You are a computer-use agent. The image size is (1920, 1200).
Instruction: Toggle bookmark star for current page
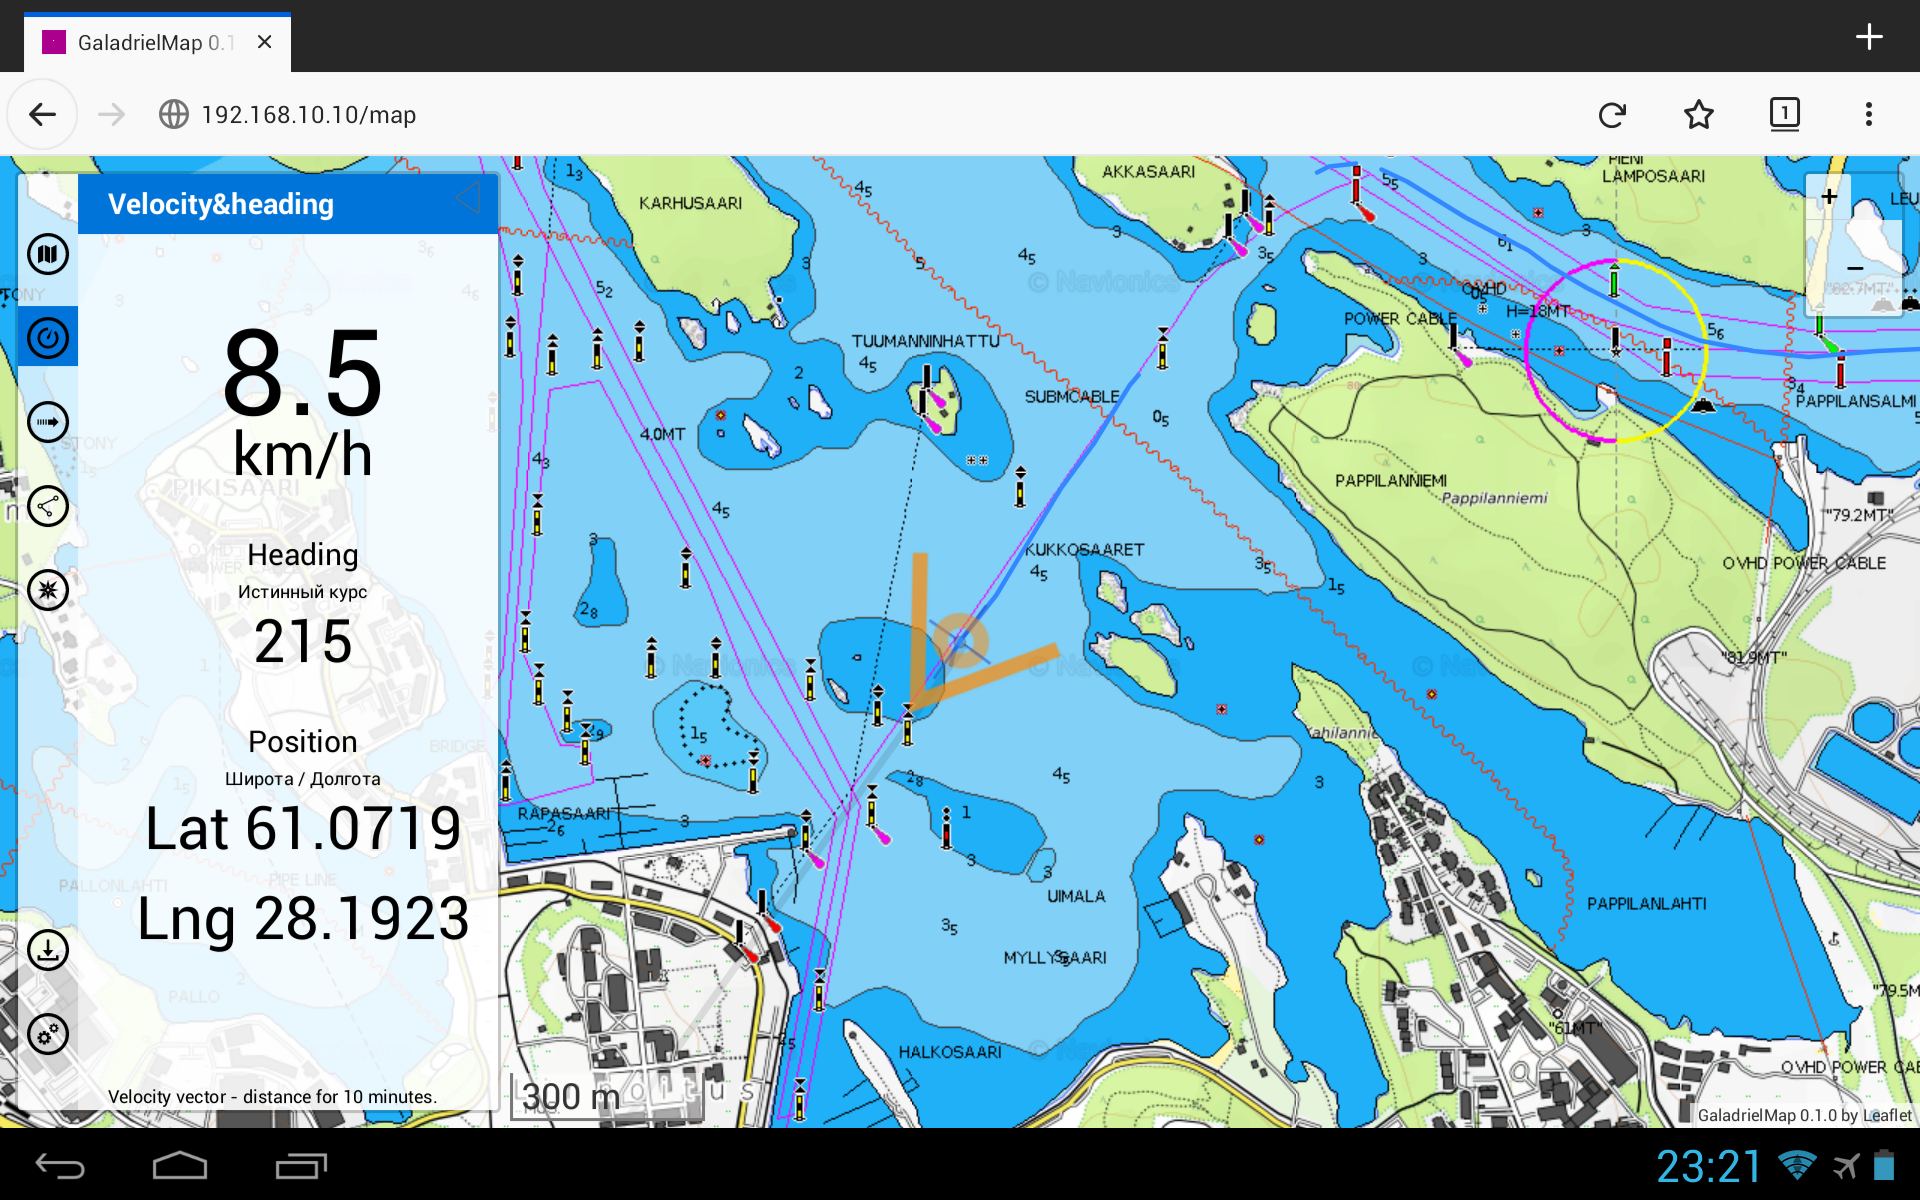pos(1698,114)
